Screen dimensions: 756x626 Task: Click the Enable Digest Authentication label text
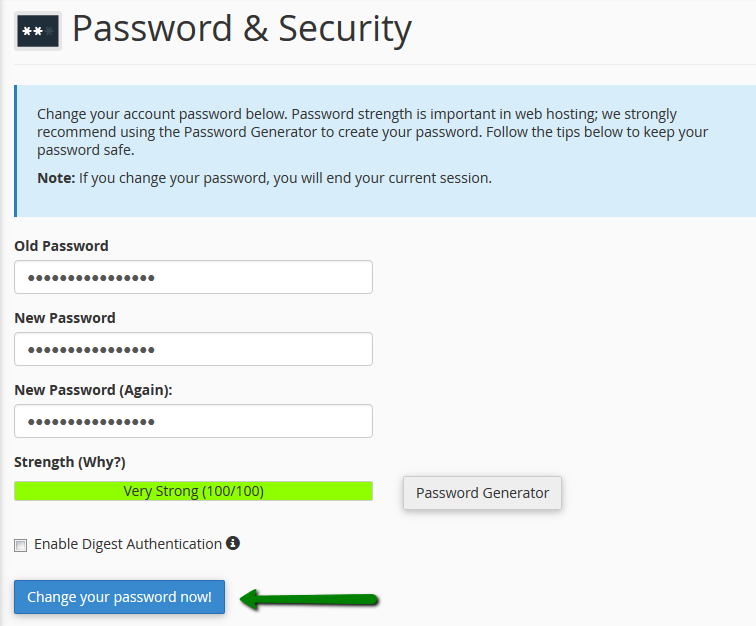click(127, 544)
